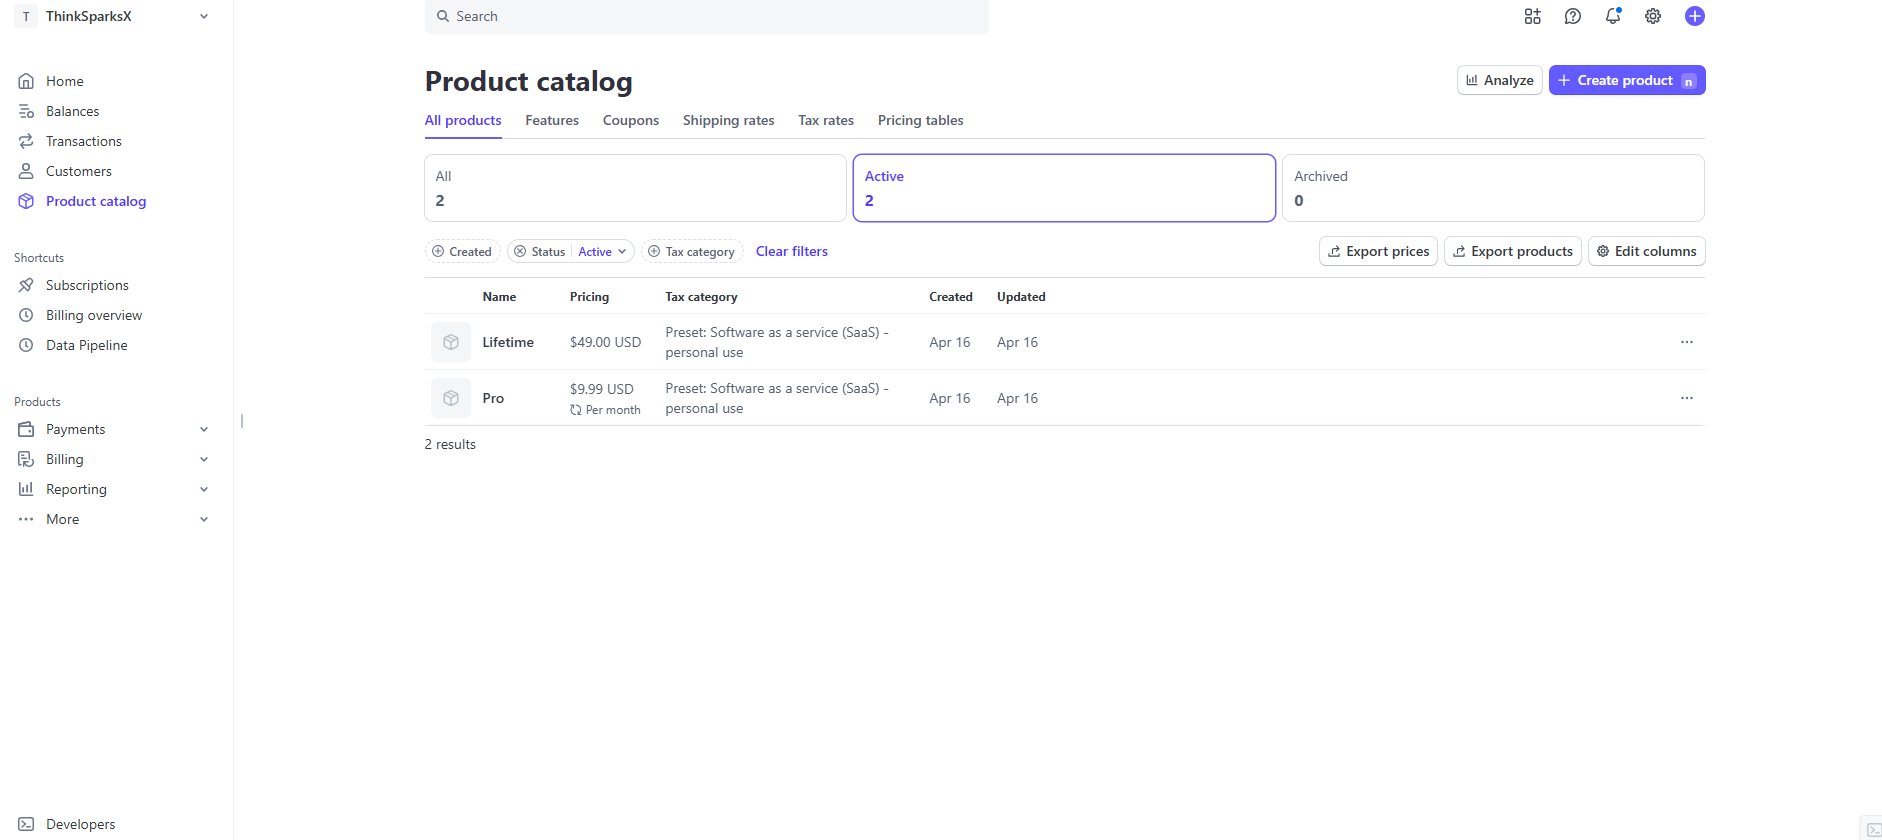Click the Pricing column header
1882x840 pixels.
pyautogui.click(x=589, y=297)
